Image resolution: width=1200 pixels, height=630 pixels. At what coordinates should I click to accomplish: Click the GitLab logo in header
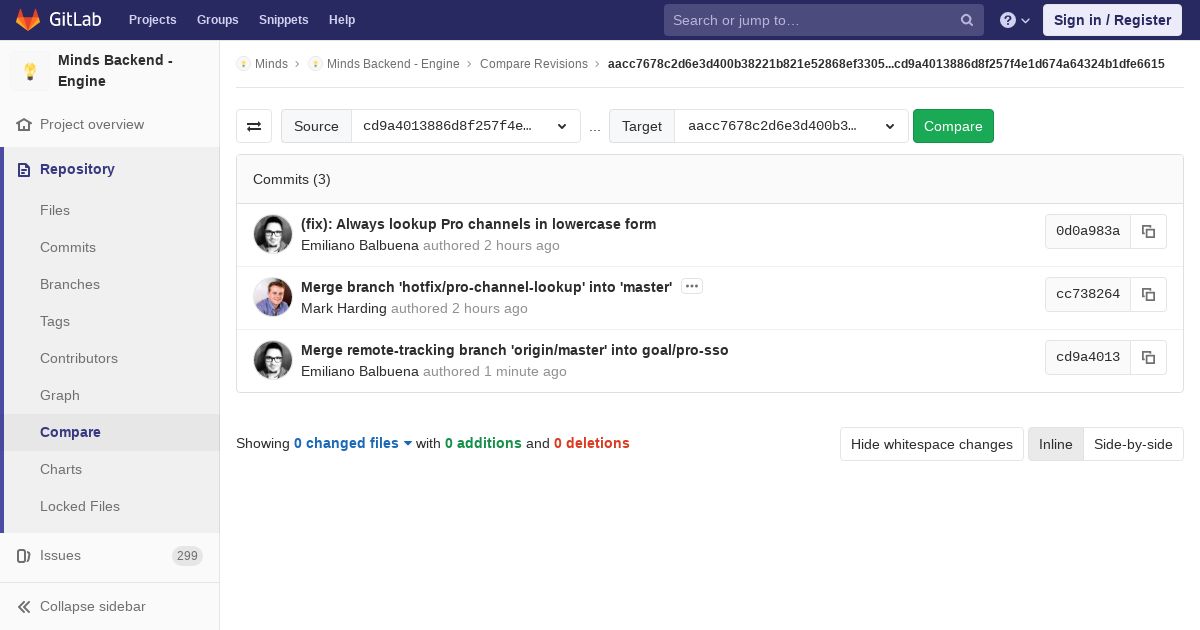(x=58, y=19)
